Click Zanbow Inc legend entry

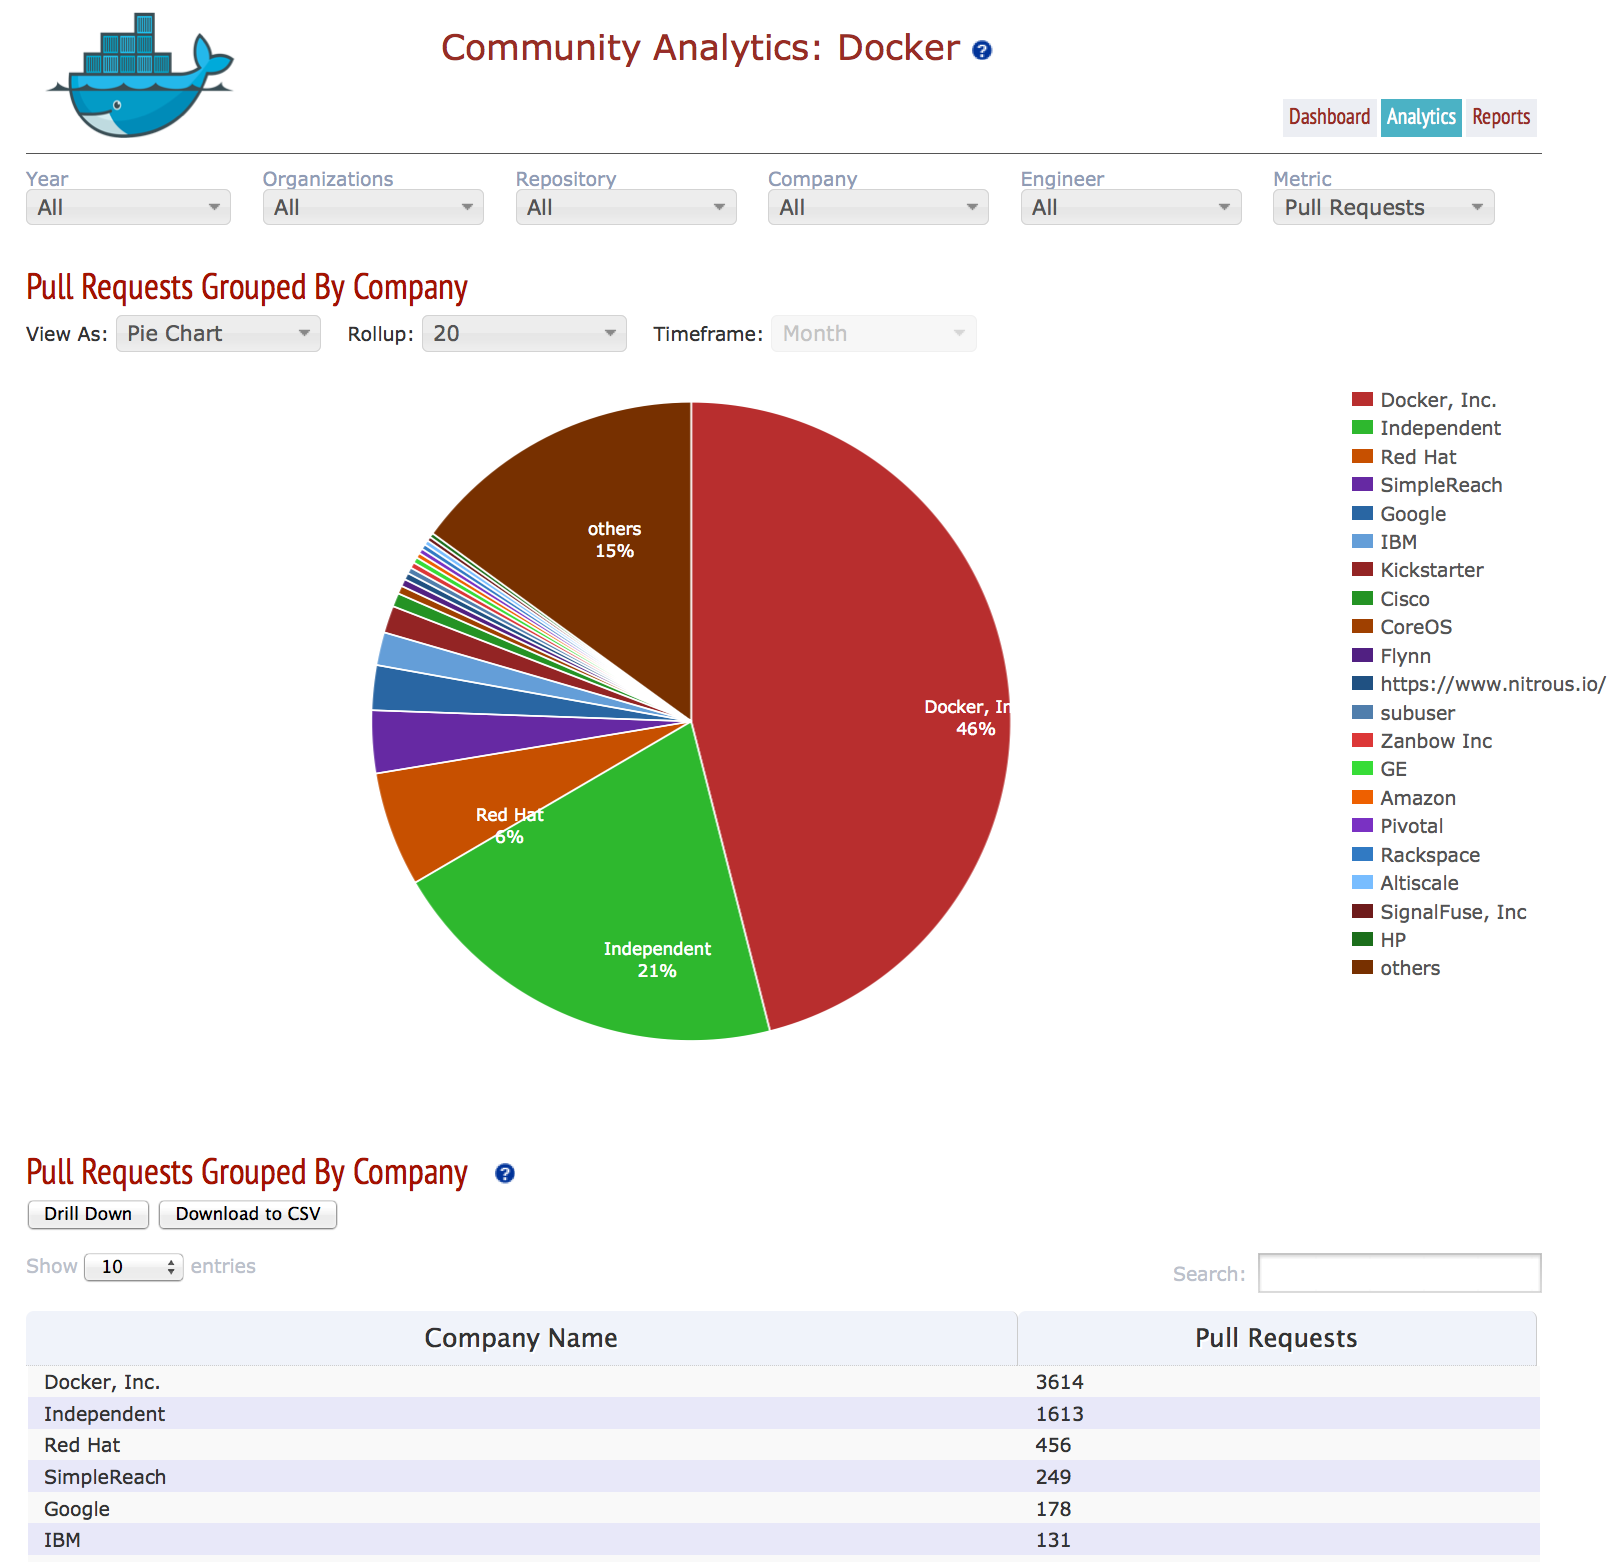[1422, 741]
